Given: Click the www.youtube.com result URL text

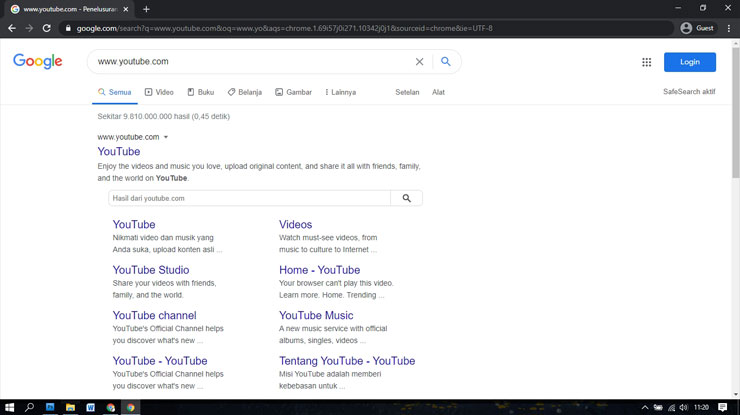Looking at the screenshot, I should (x=128, y=137).
